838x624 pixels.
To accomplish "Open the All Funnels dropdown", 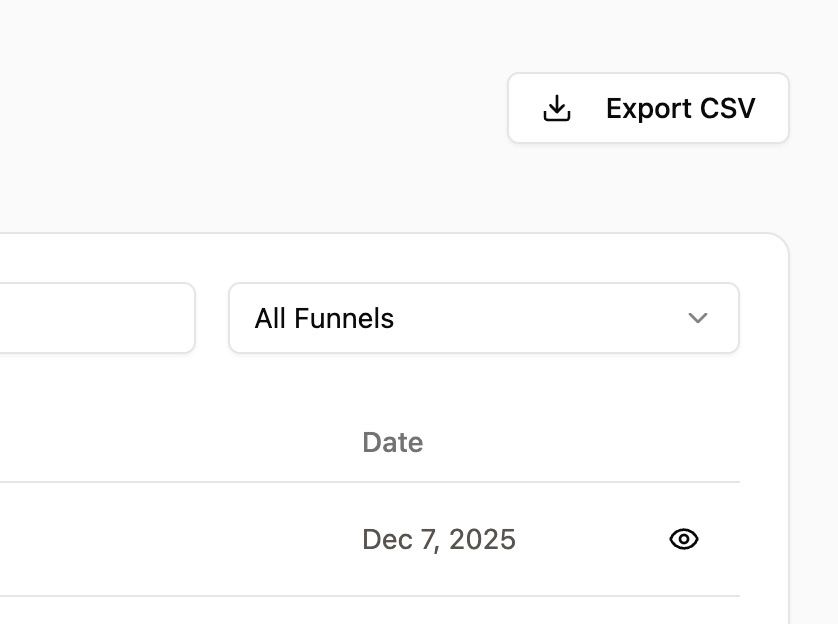I will point(484,318).
